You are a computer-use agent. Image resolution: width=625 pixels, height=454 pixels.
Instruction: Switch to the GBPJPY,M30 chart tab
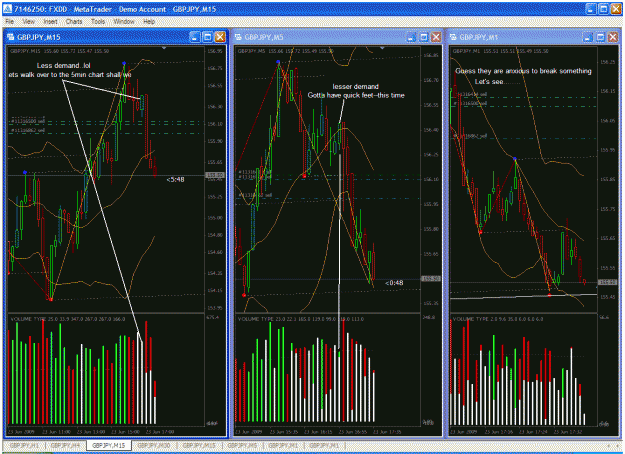point(154,445)
